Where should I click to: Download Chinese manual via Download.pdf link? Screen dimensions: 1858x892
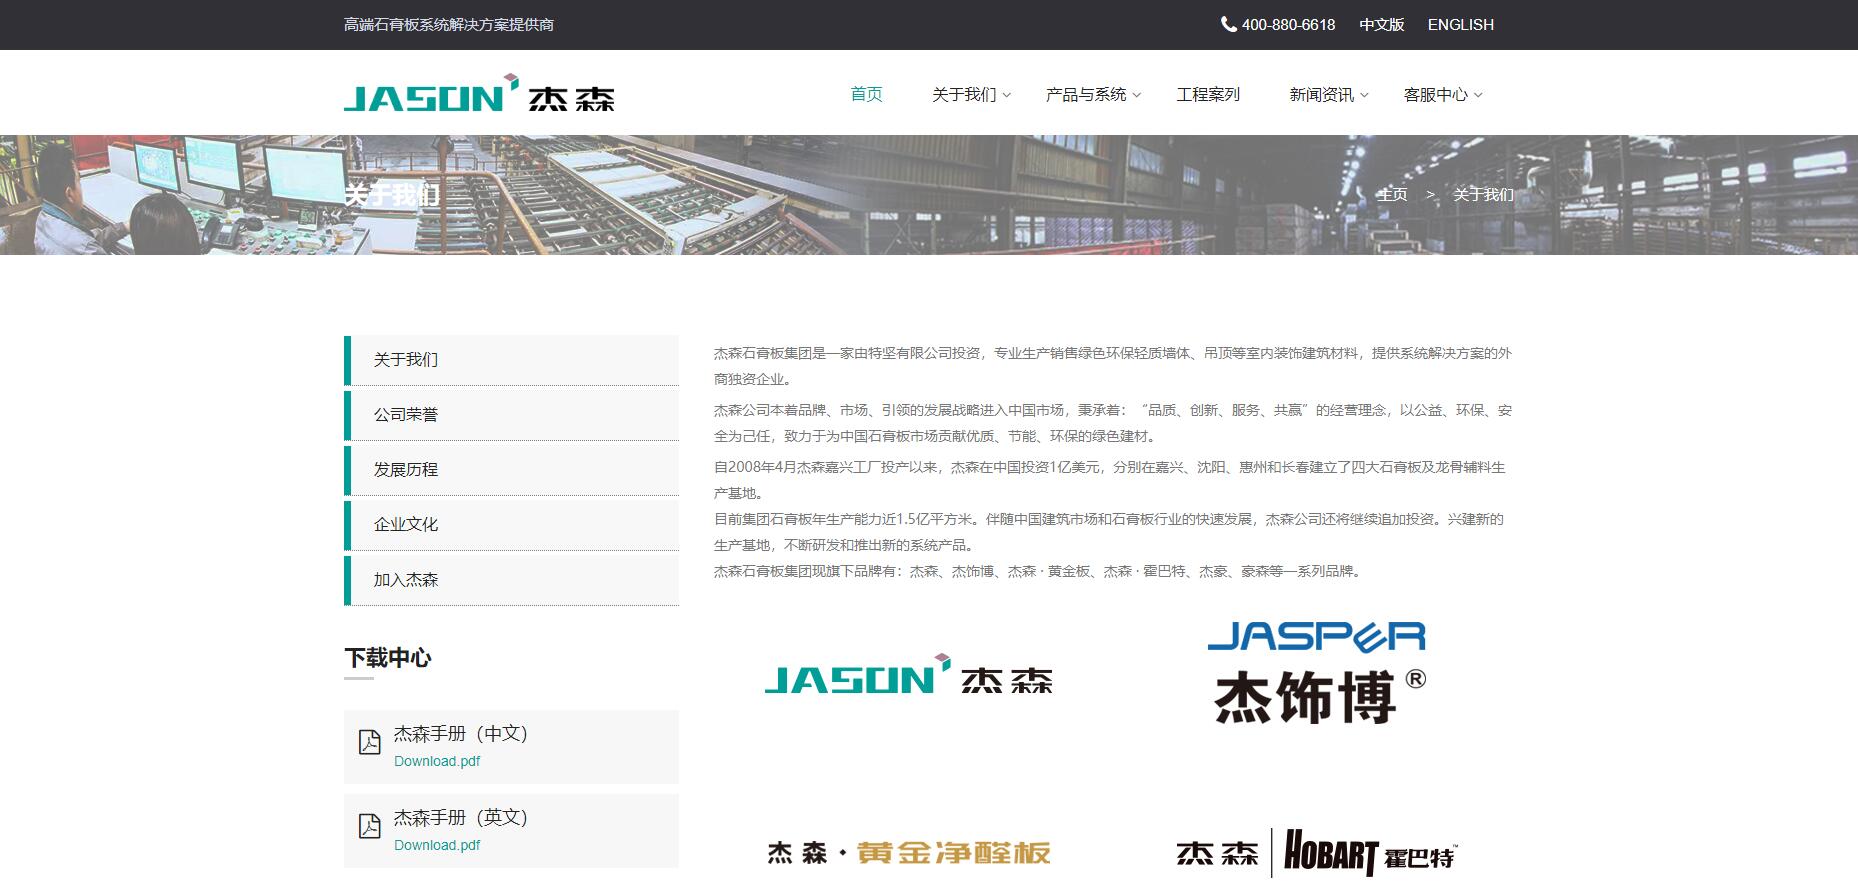click(x=437, y=761)
